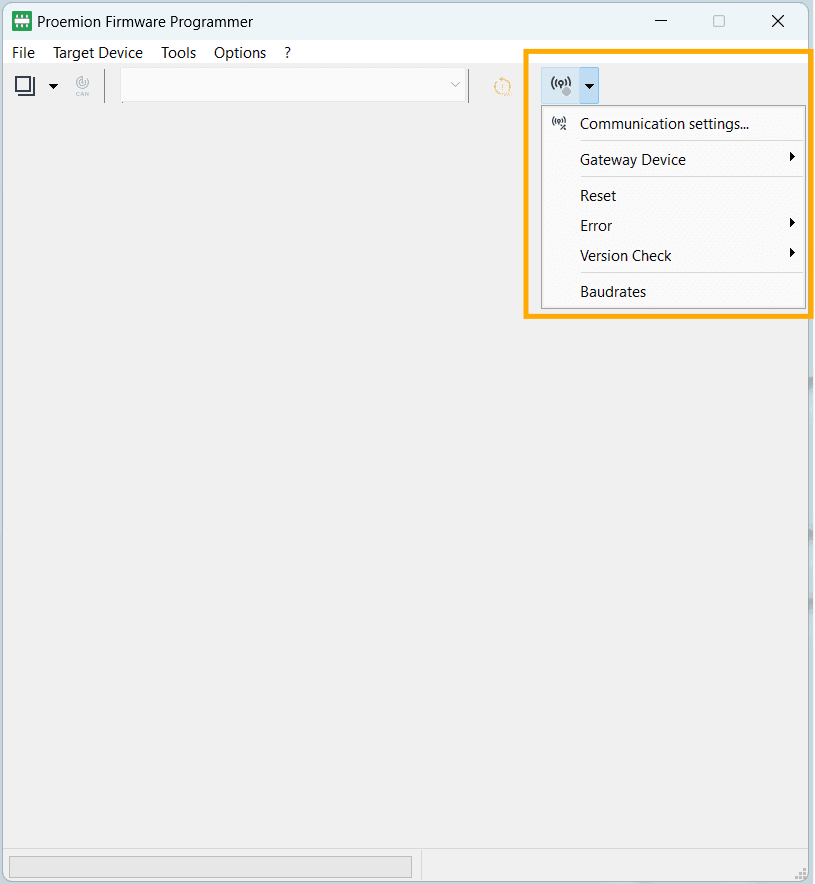Click the antenna communication toolbar button

(562, 86)
